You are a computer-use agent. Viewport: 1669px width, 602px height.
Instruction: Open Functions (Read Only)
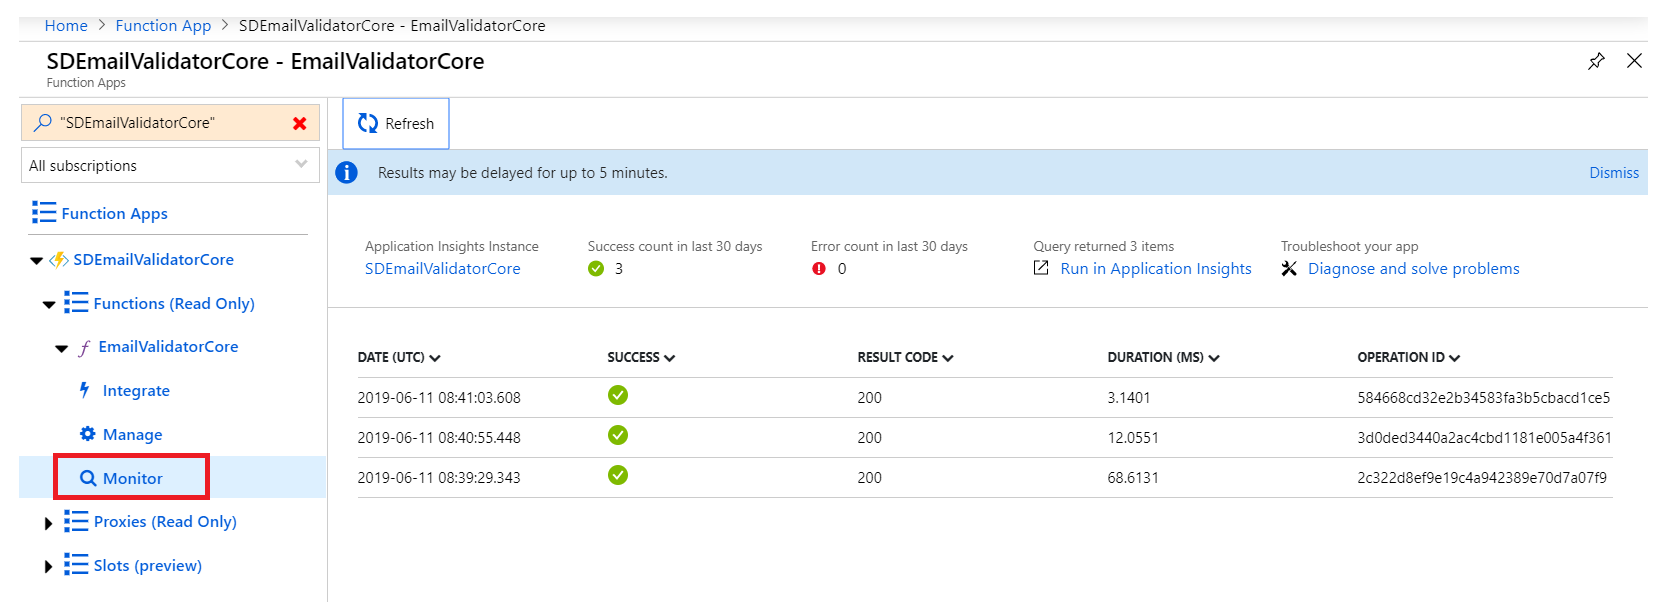click(x=174, y=303)
